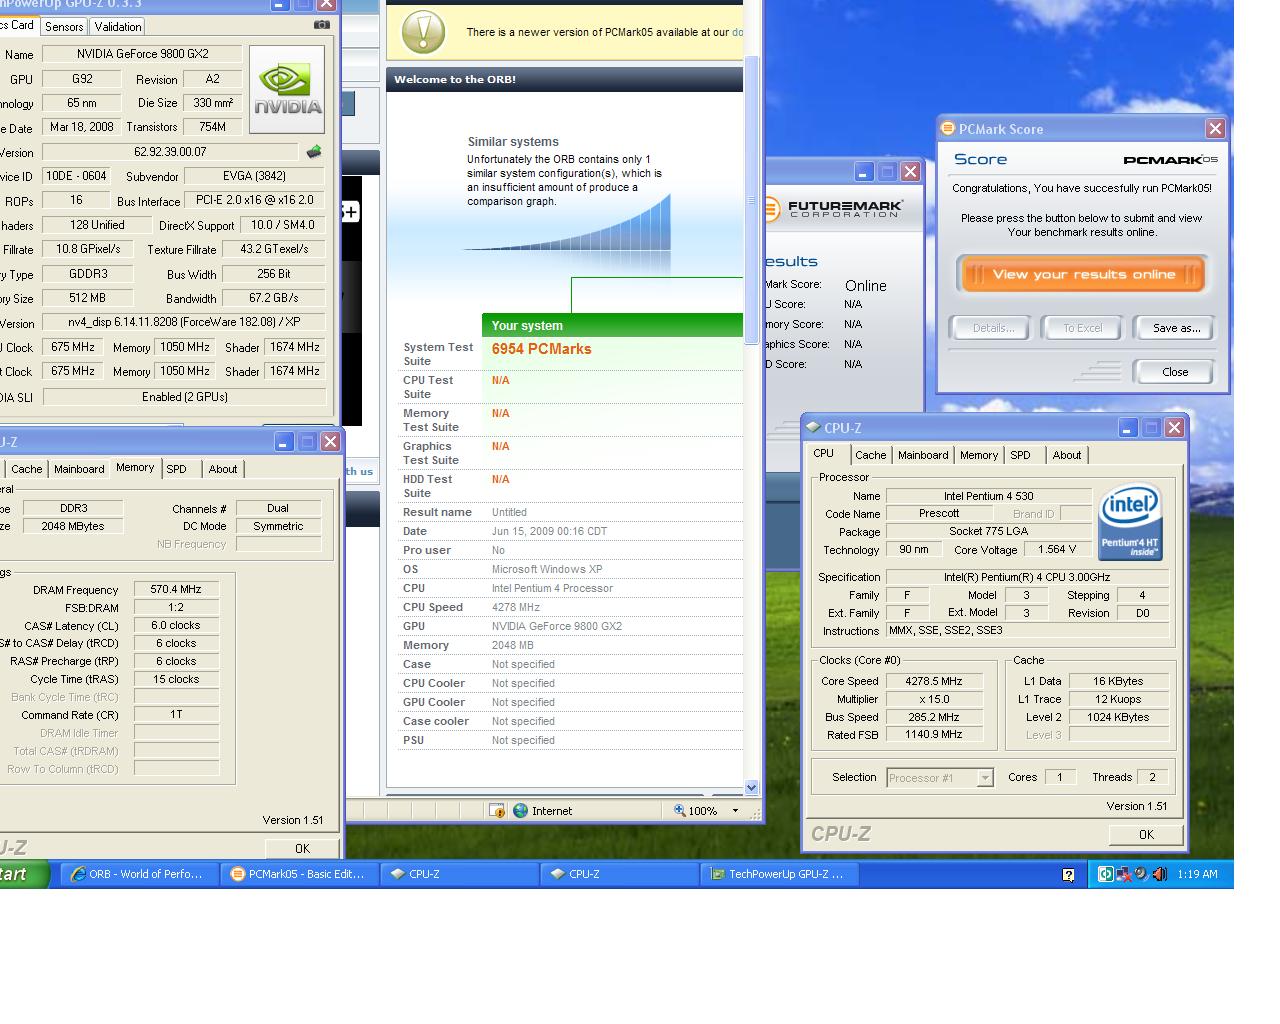1280x1024 pixels.
Task: Click the Core Speed 4278.5 MHz field
Action: click(934, 681)
